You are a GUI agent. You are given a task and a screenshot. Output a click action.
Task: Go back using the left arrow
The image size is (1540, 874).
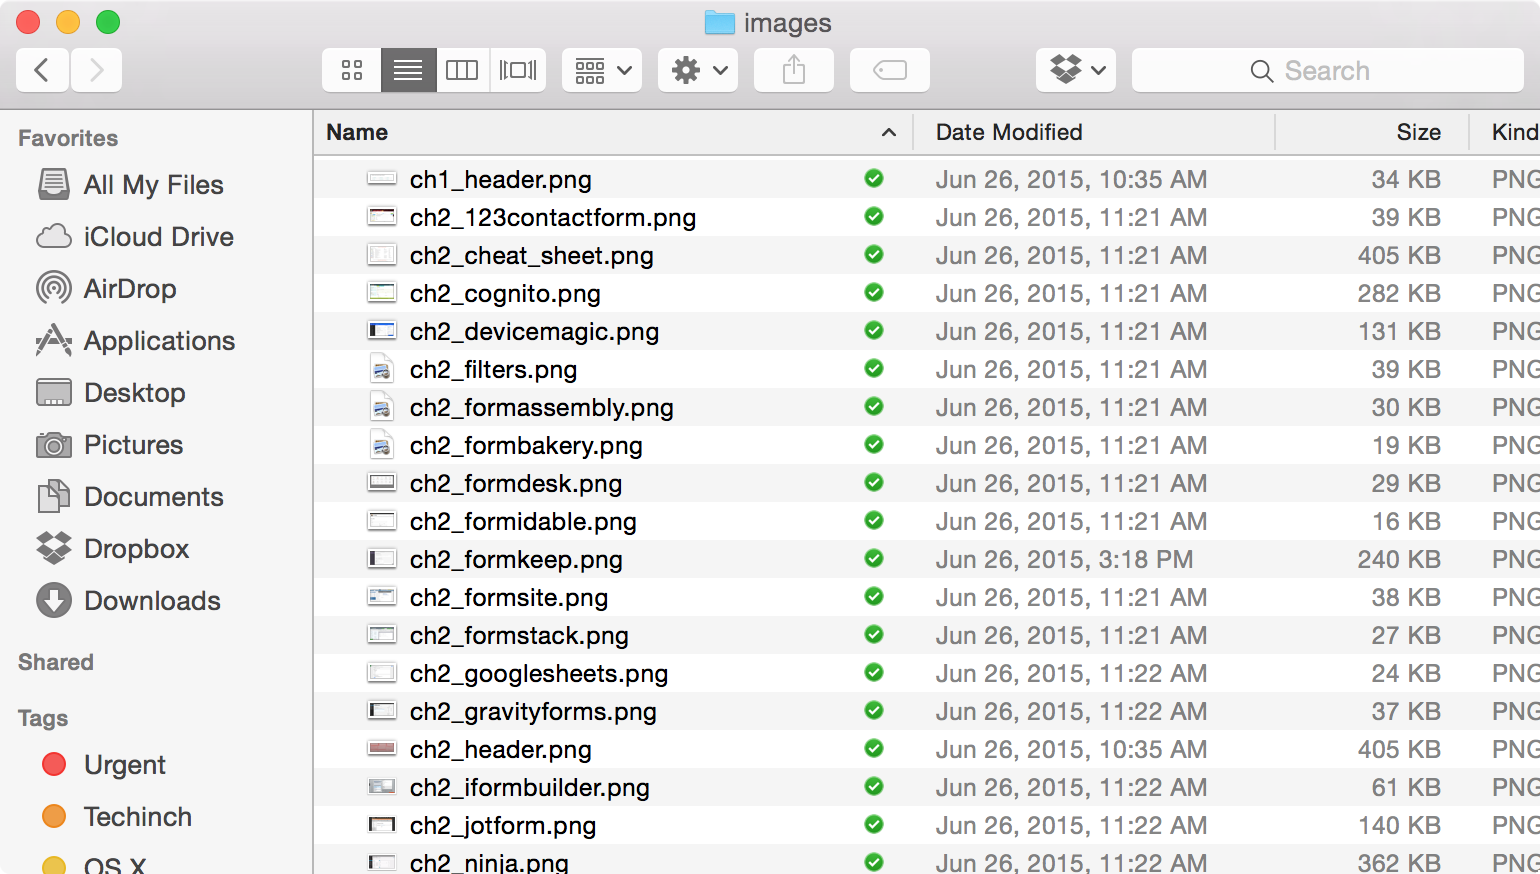click(42, 70)
